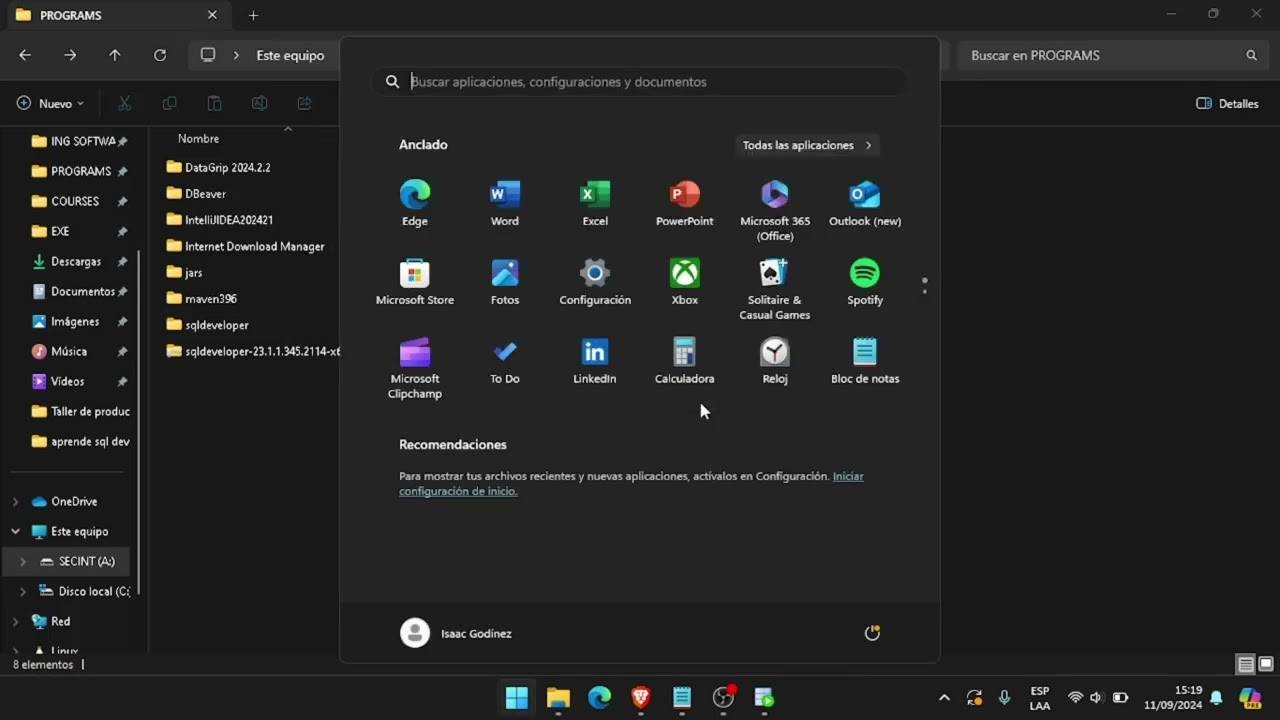Launch Spotify from Start menu
The height and width of the screenshot is (720, 1280).
[x=865, y=282]
